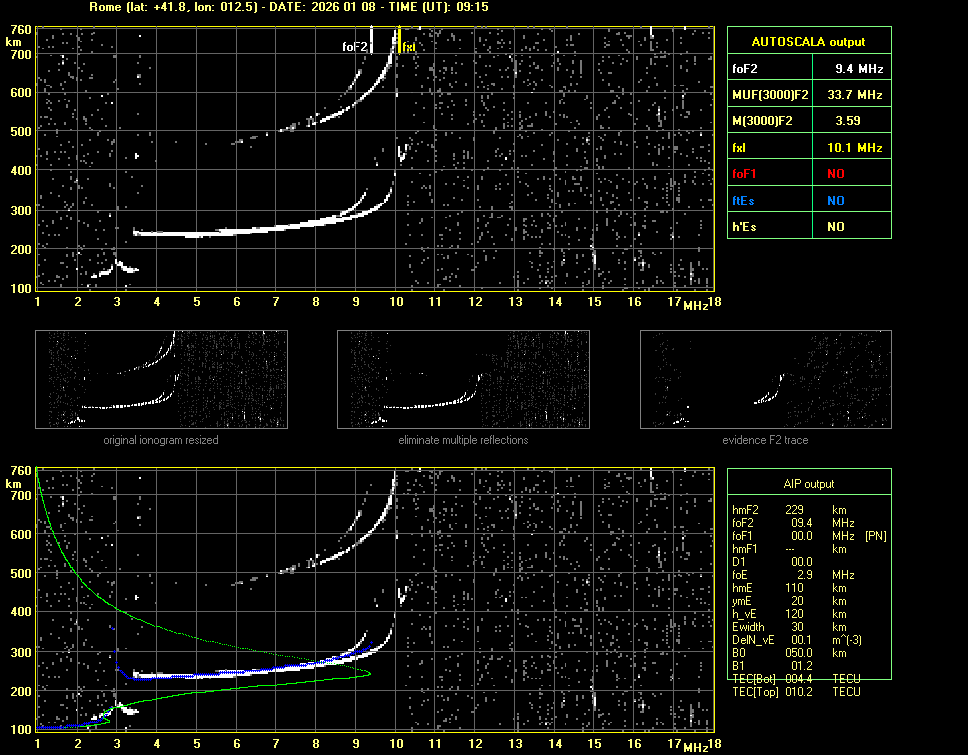Viewport: 968px width, 755px height.
Task: Click the green profile curve peak in lower plot
Action: (369, 673)
